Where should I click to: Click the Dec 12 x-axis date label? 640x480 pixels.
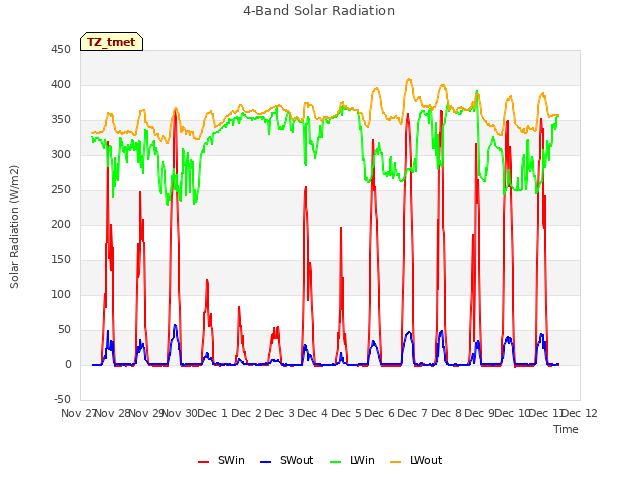580,413
